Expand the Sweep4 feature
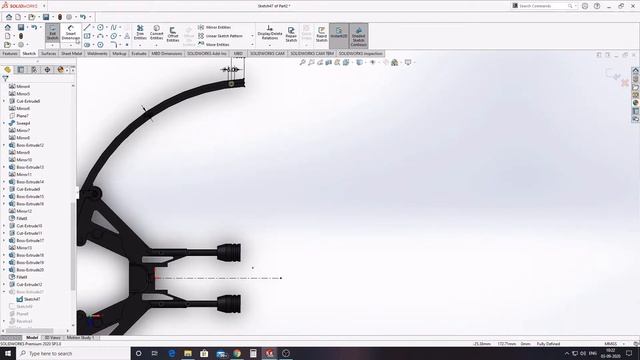Image resolution: width=640 pixels, height=360 pixels. (x=4, y=123)
